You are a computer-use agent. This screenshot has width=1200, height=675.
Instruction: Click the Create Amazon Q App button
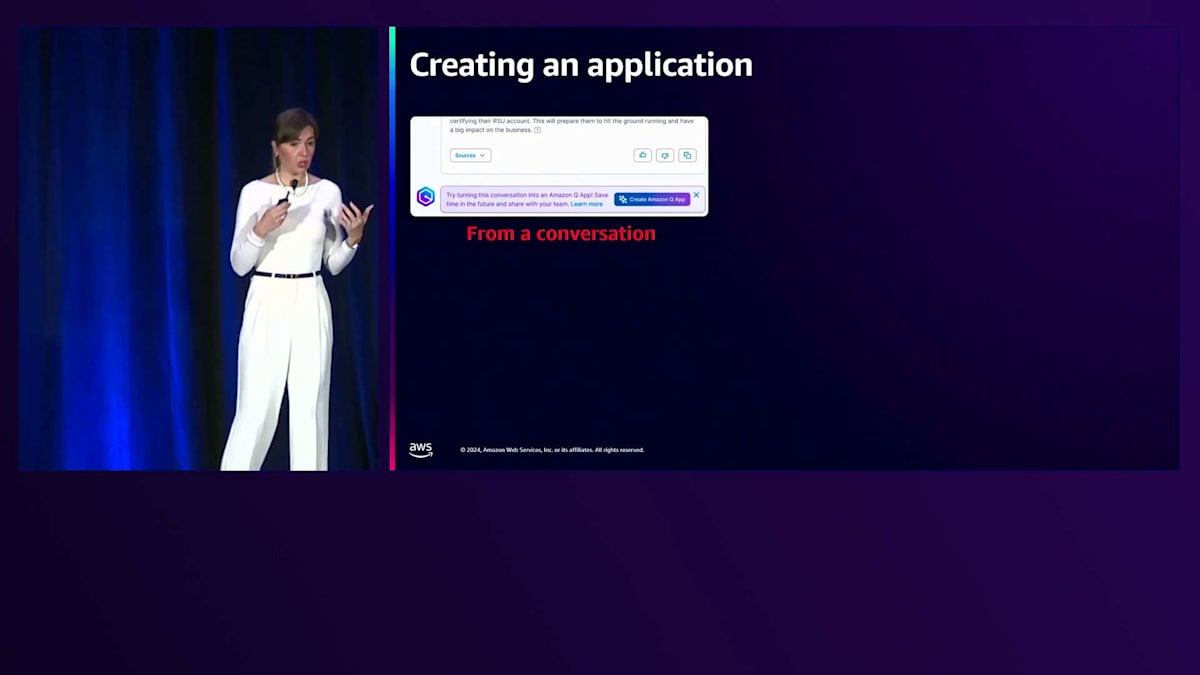point(652,199)
